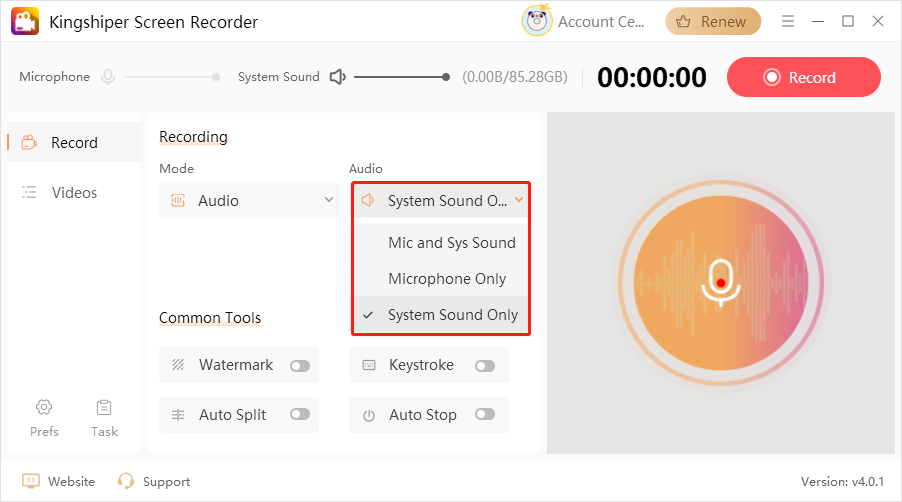Click the Auto Stop label
902x502 pixels.
pos(423,415)
